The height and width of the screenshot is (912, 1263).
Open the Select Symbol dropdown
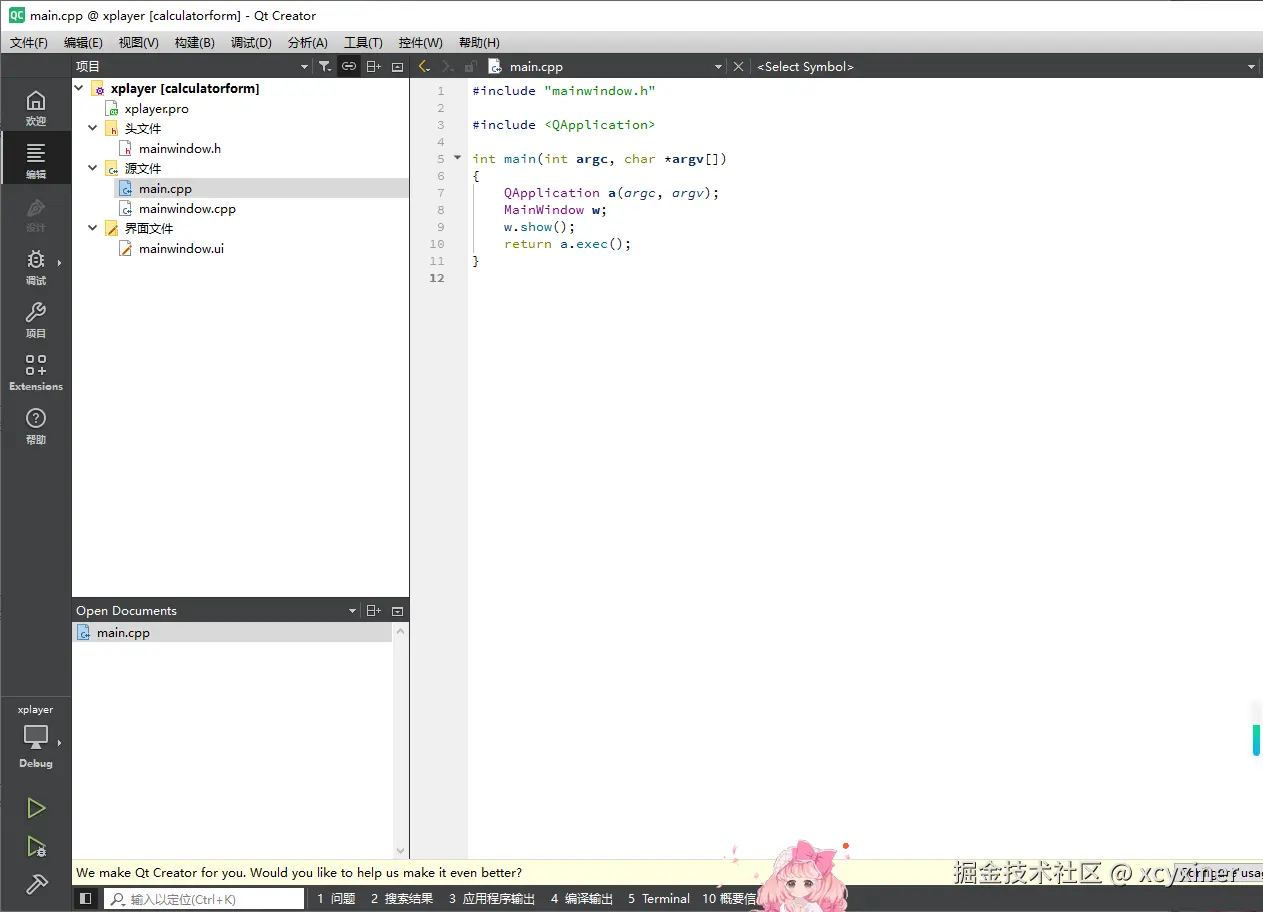1006,66
